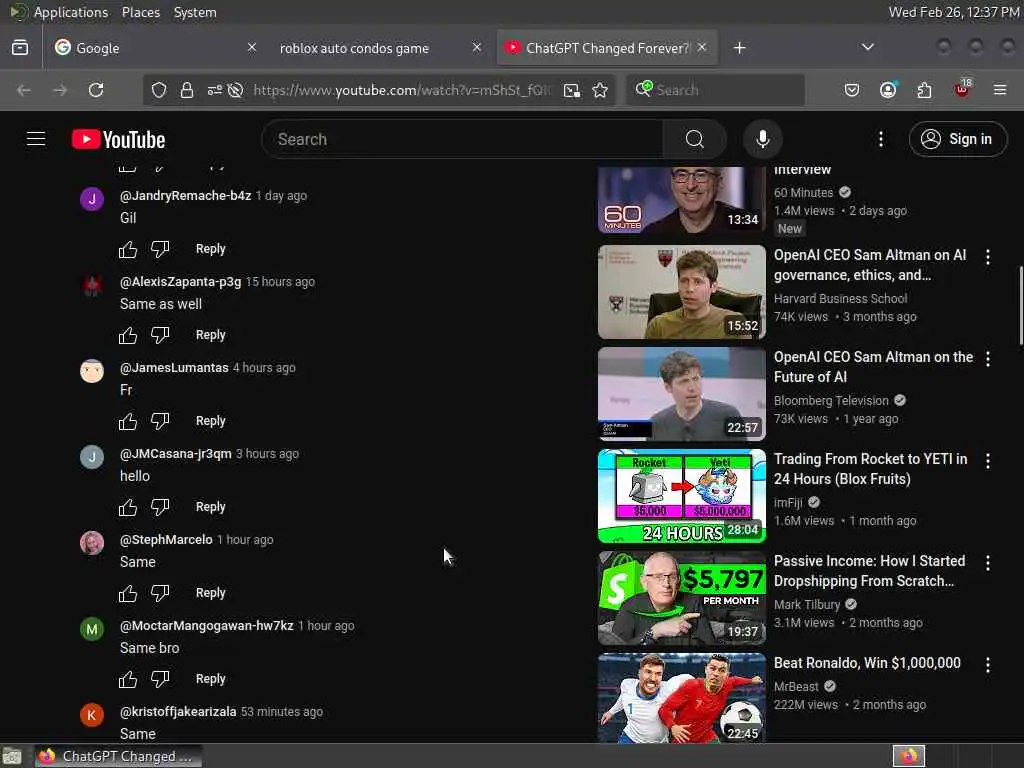Open the 60 Minutes interview thumbnail
Image resolution: width=1024 pixels, height=768 pixels.
[681, 200]
